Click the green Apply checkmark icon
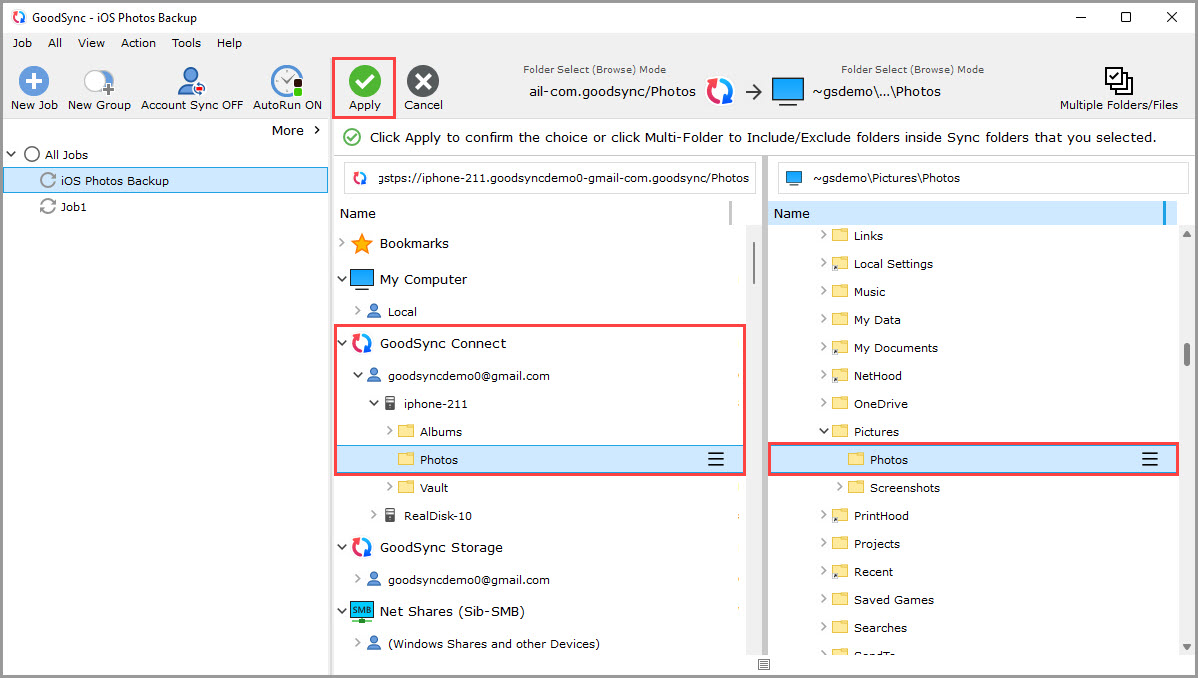Image resolution: width=1198 pixels, height=678 pixels. click(364, 81)
